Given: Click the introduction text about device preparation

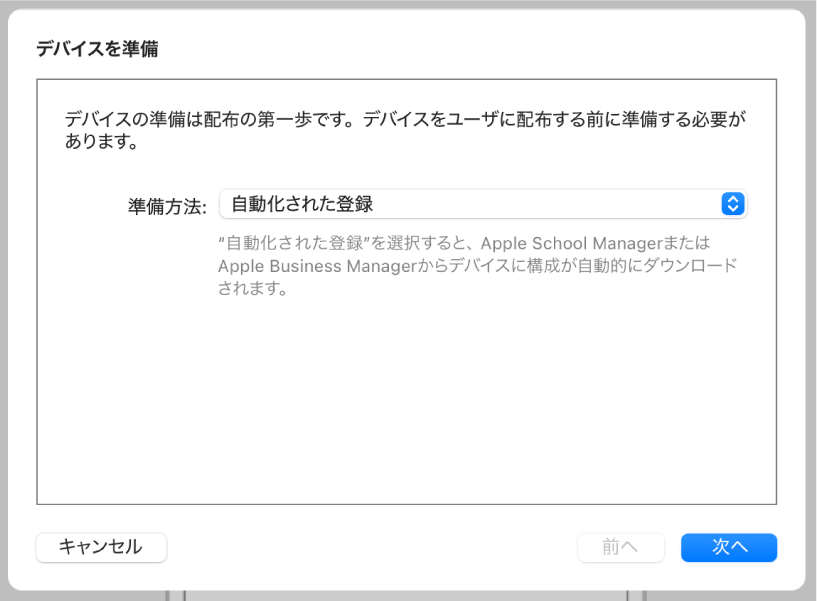Looking at the screenshot, I should [400, 128].
